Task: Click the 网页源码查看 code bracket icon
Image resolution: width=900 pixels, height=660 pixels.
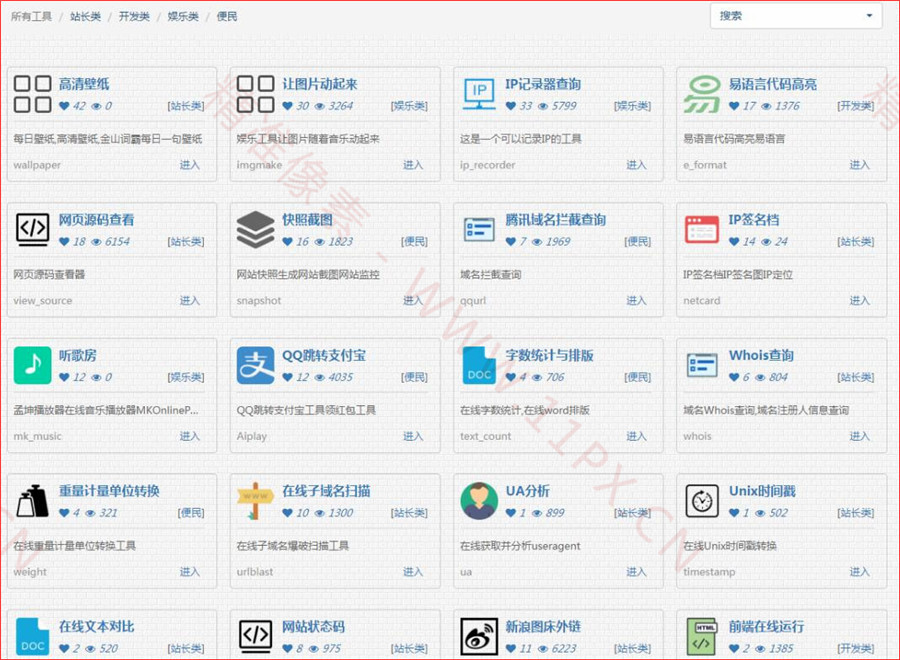Action: (x=32, y=230)
